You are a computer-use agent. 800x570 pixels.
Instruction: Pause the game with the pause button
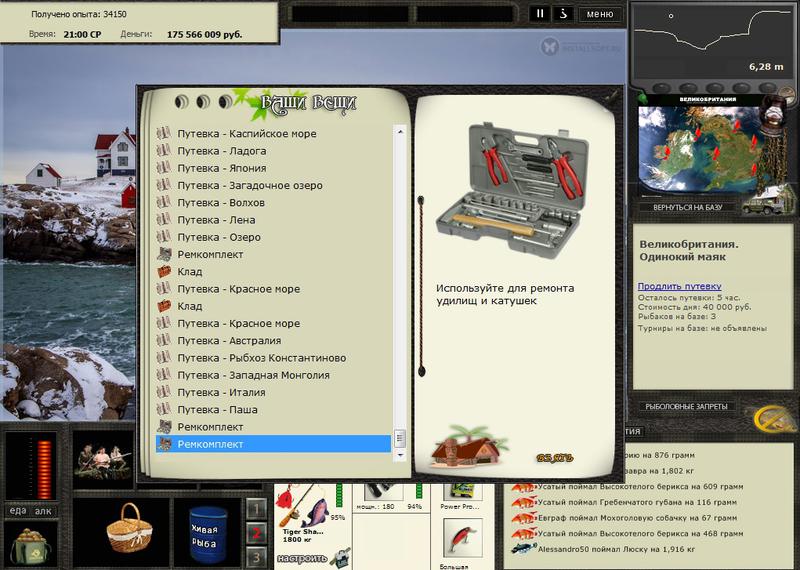(x=540, y=14)
